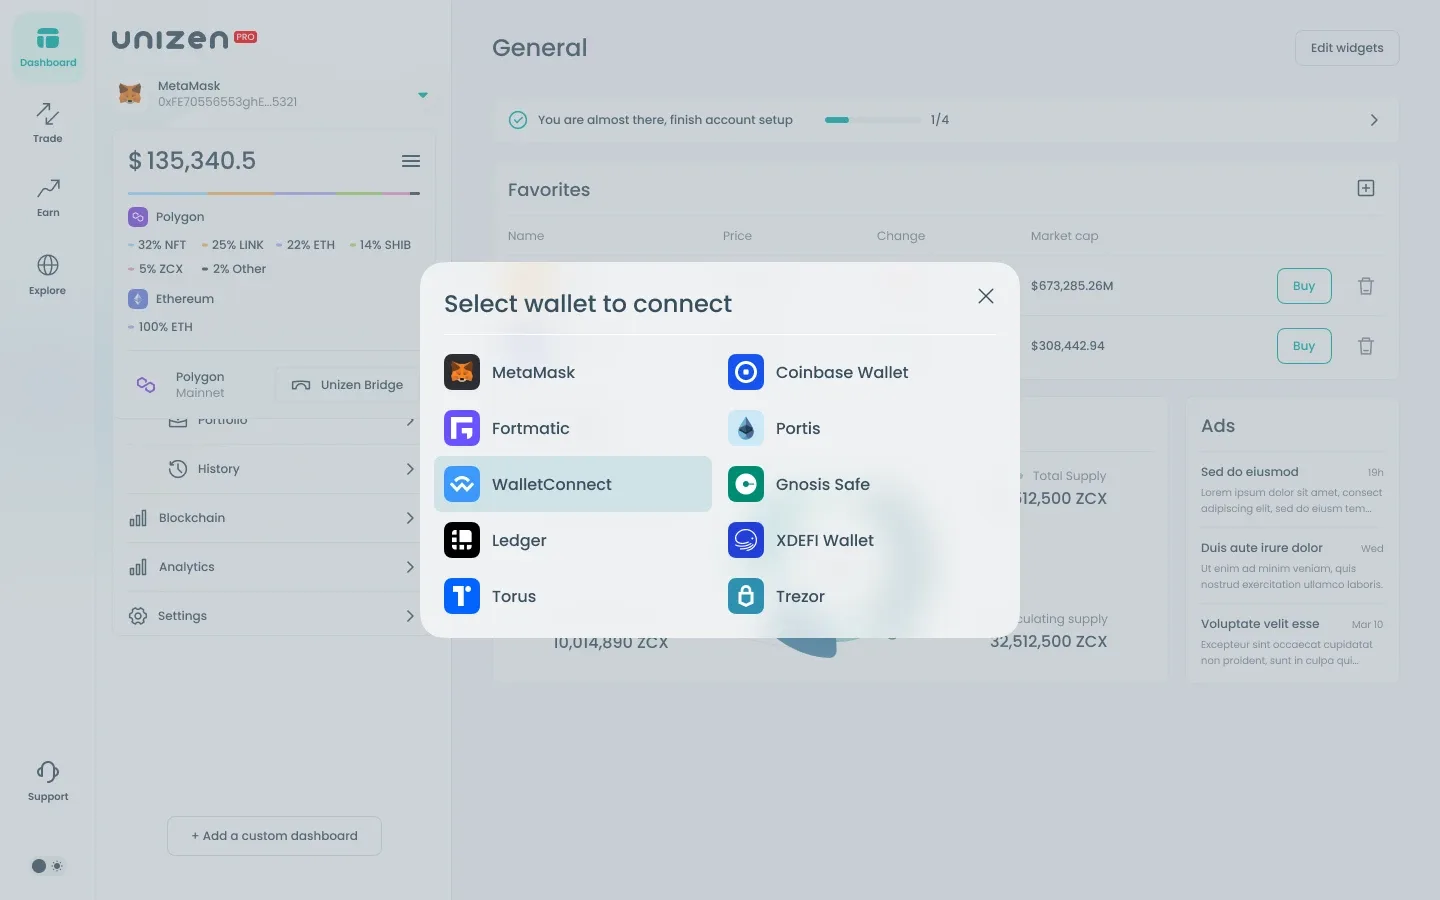Open the Earn section
Screen dimensions: 1440x900
(x=48, y=197)
